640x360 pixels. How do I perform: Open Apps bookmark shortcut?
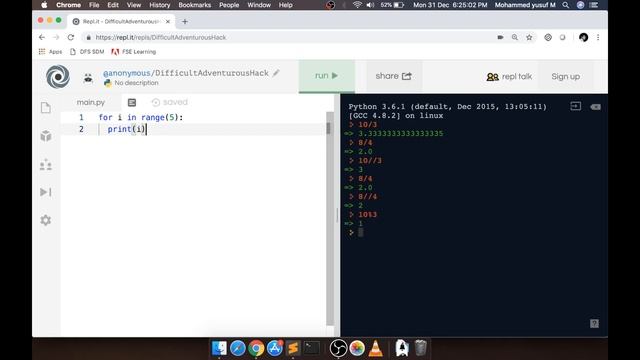50,52
